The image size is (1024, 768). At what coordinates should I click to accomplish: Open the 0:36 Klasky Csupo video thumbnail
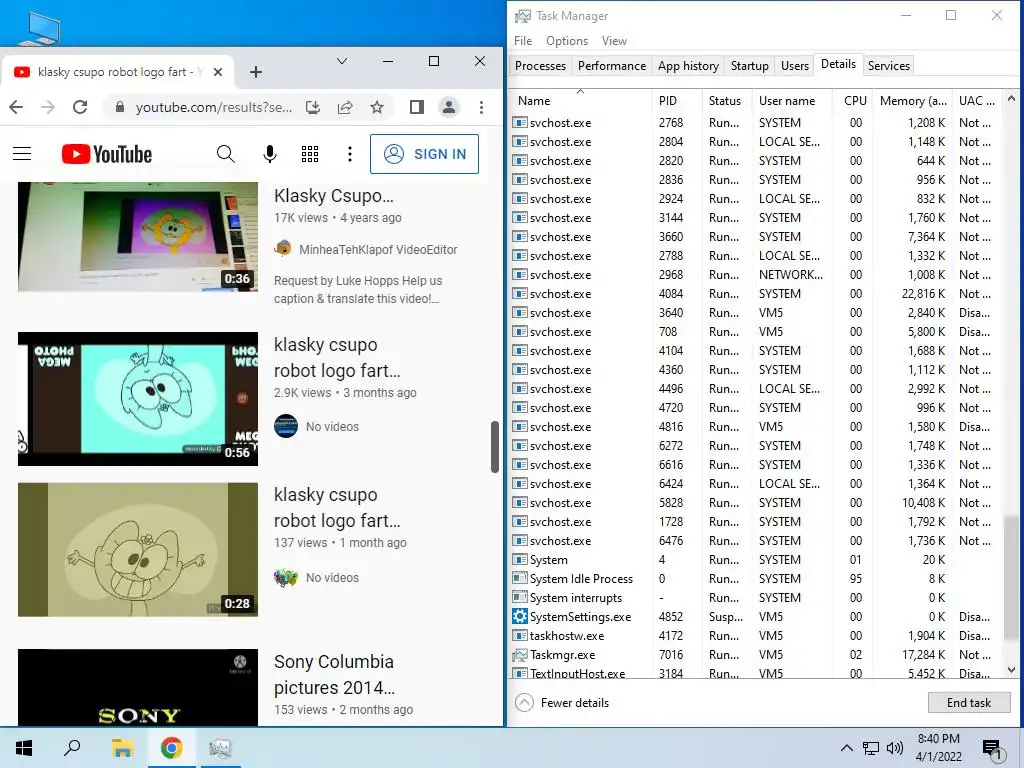tap(138, 236)
